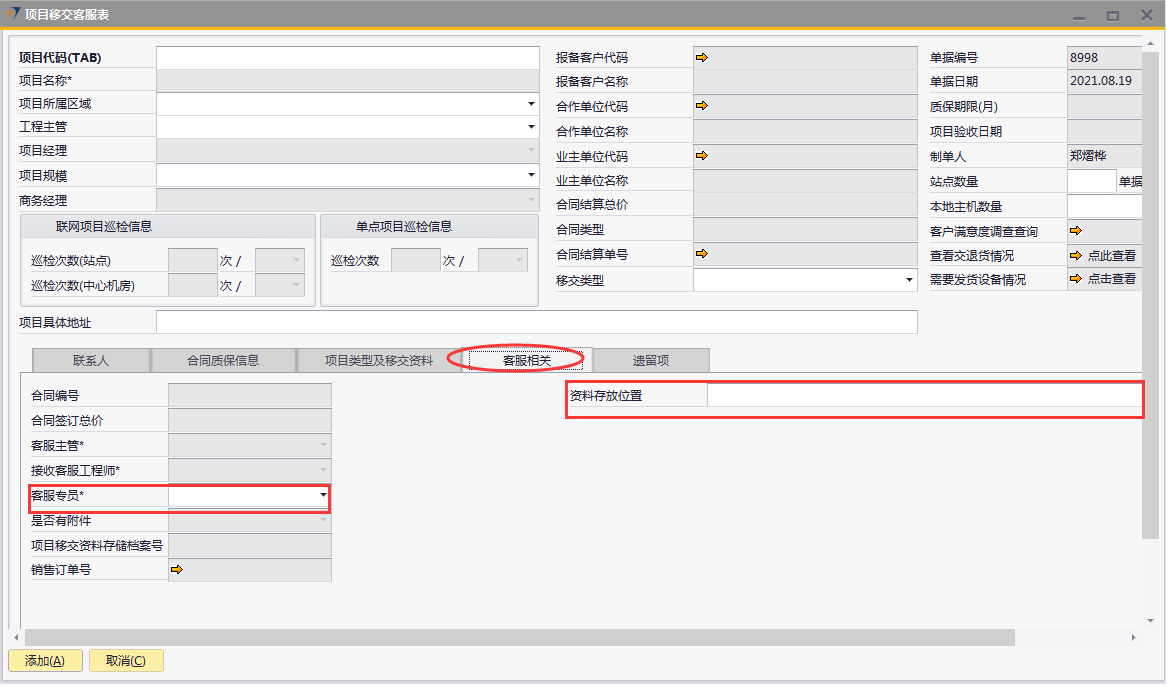Click arrow icon beside 报备客户代码
This screenshot has width=1167, height=686.
point(702,58)
